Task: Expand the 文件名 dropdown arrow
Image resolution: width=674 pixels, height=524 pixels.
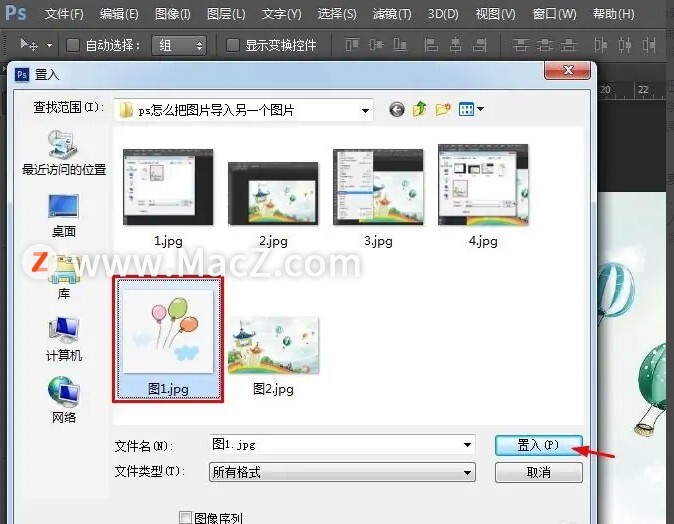Action: click(x=467, y=445)
